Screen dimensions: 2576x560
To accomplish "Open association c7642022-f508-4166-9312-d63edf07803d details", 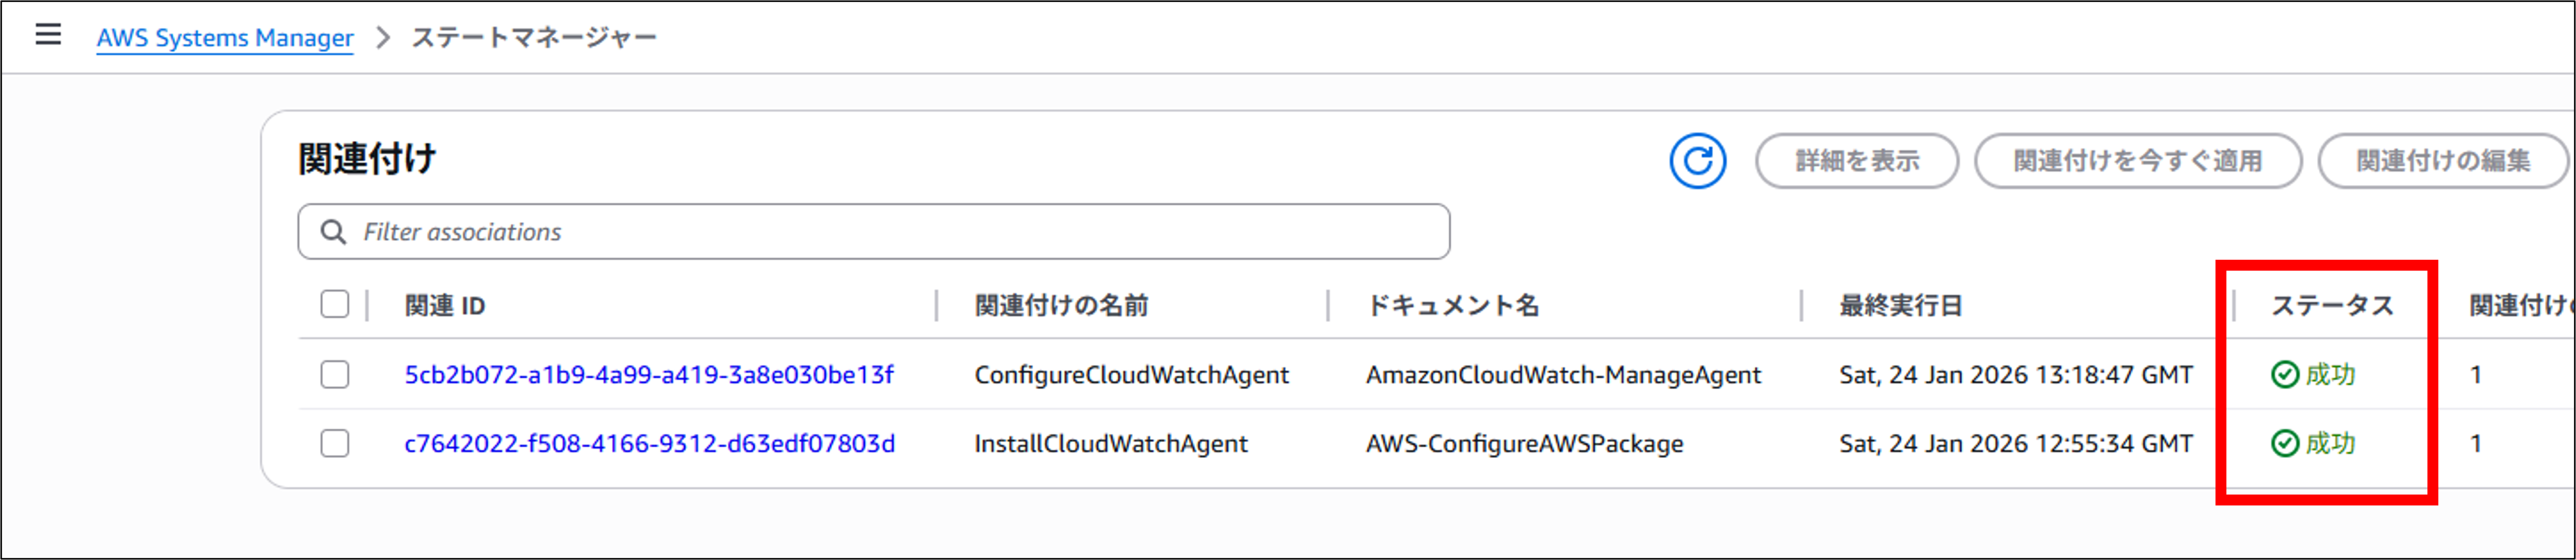I will click(x=651, y=443).
